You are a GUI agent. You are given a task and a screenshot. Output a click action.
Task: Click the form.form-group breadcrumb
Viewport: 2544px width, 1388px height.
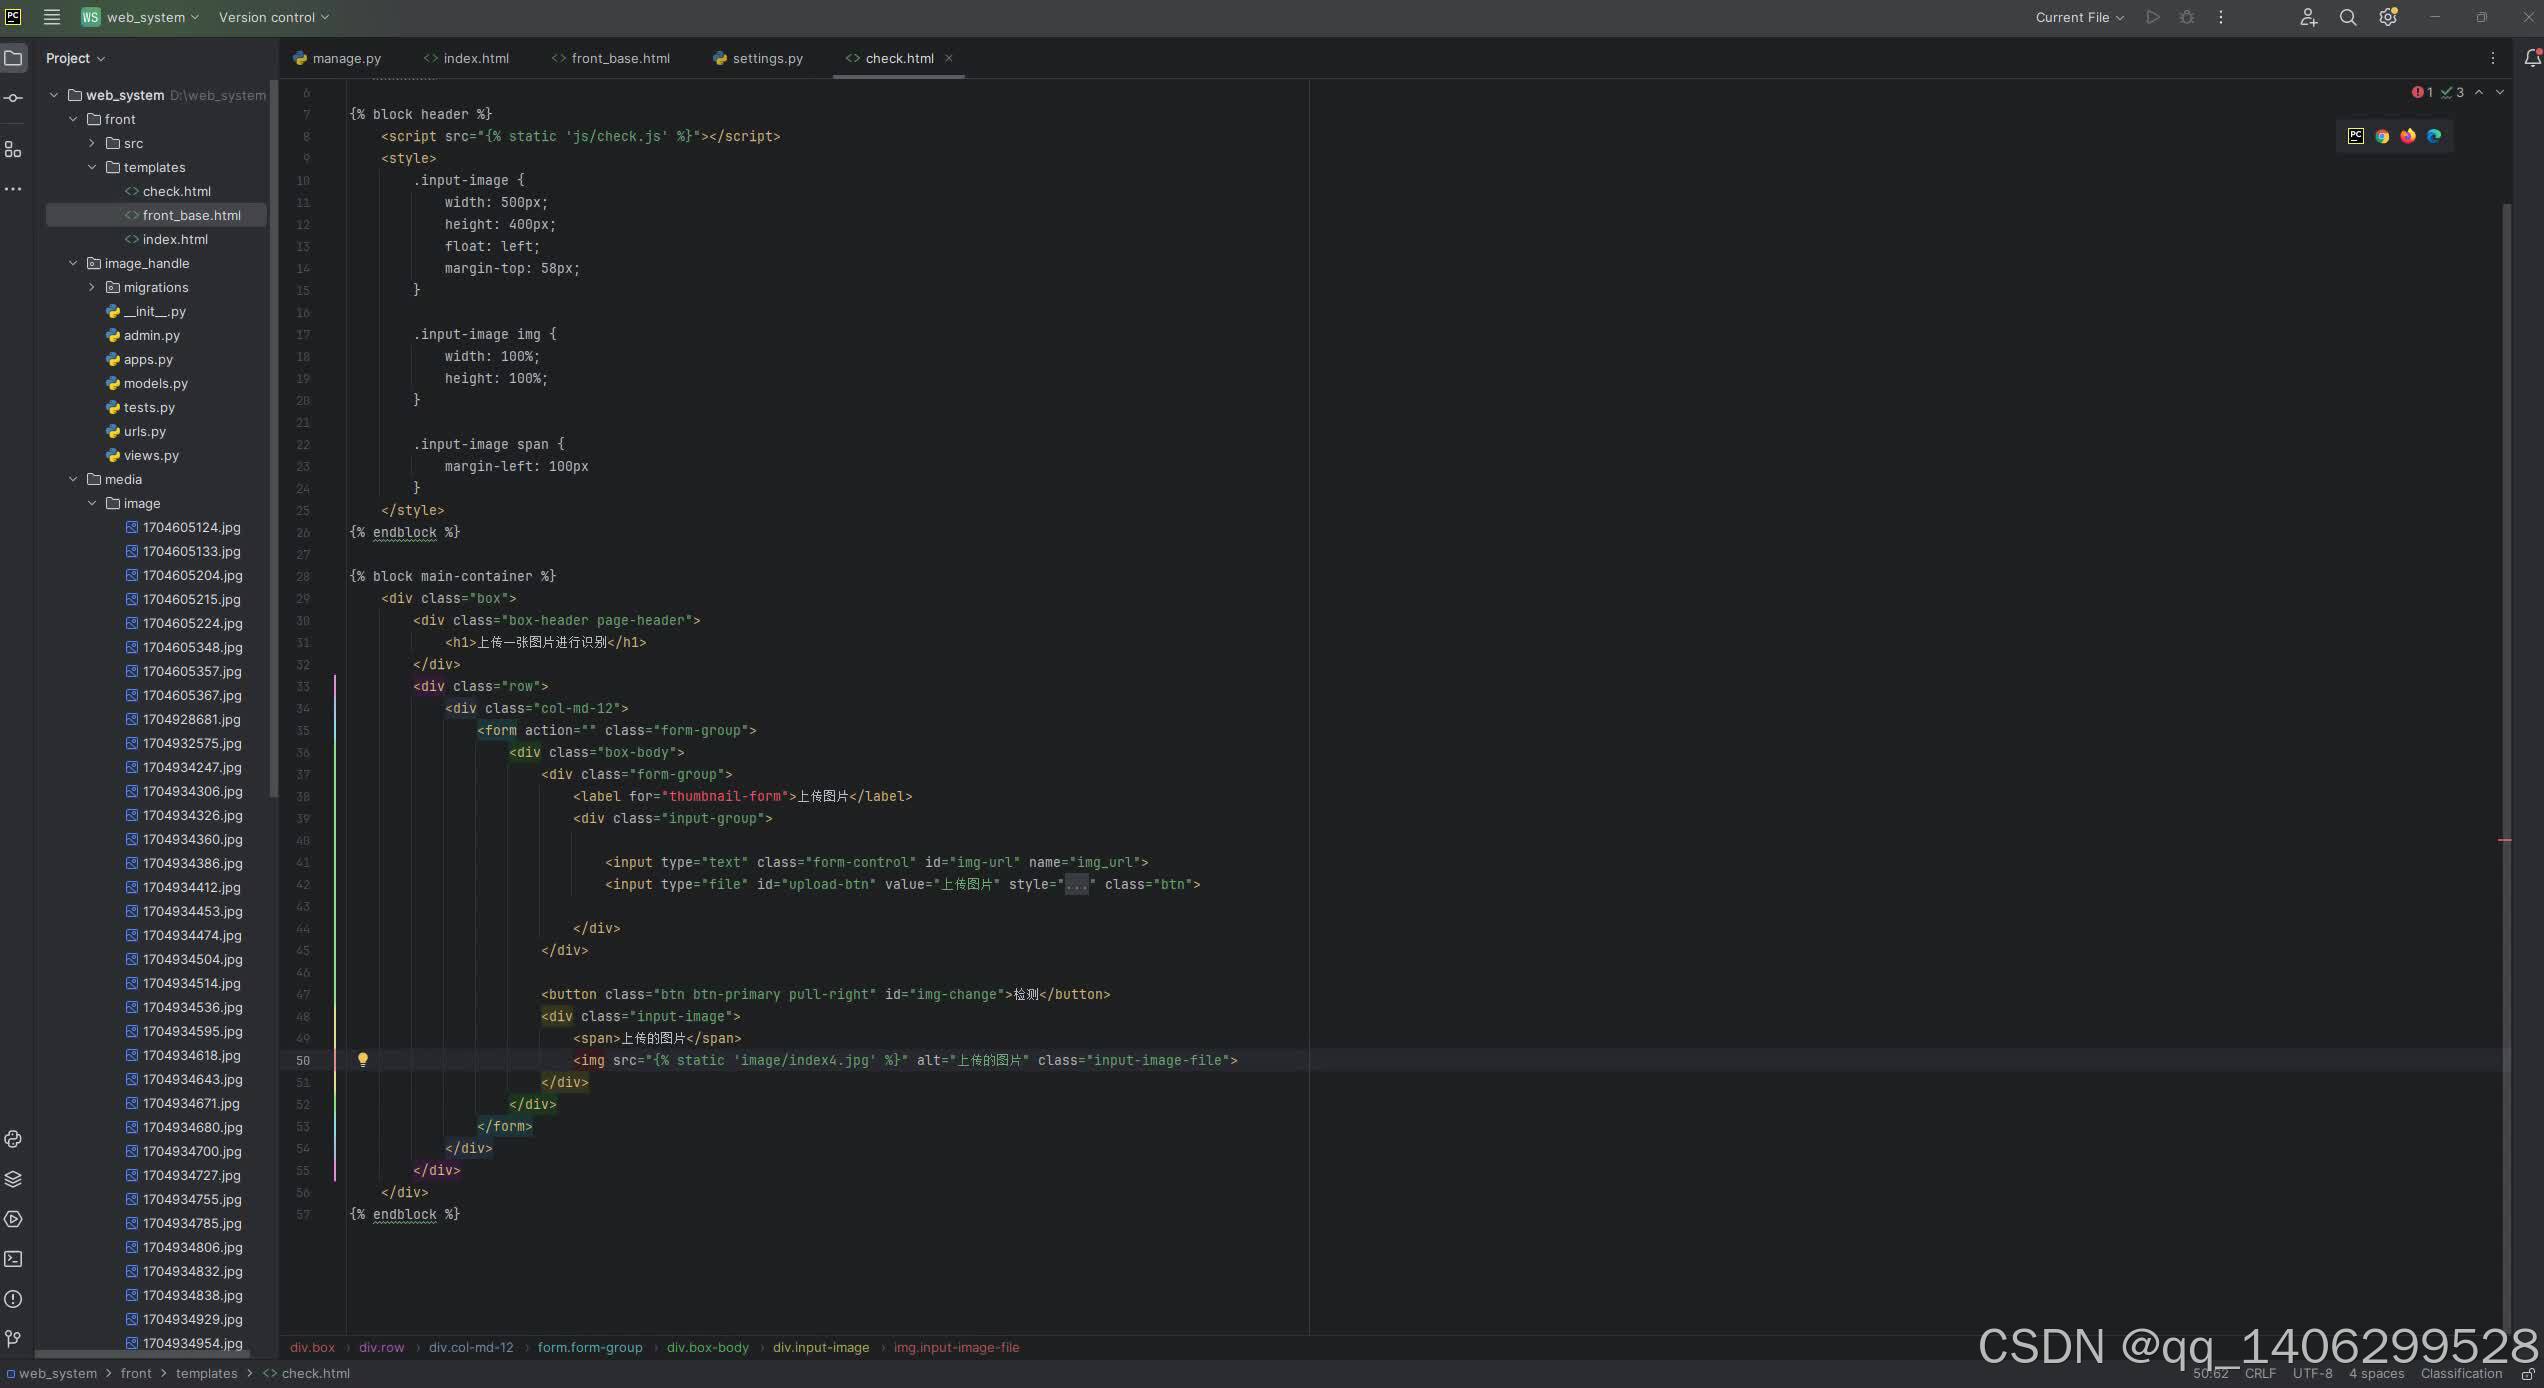590,1347
